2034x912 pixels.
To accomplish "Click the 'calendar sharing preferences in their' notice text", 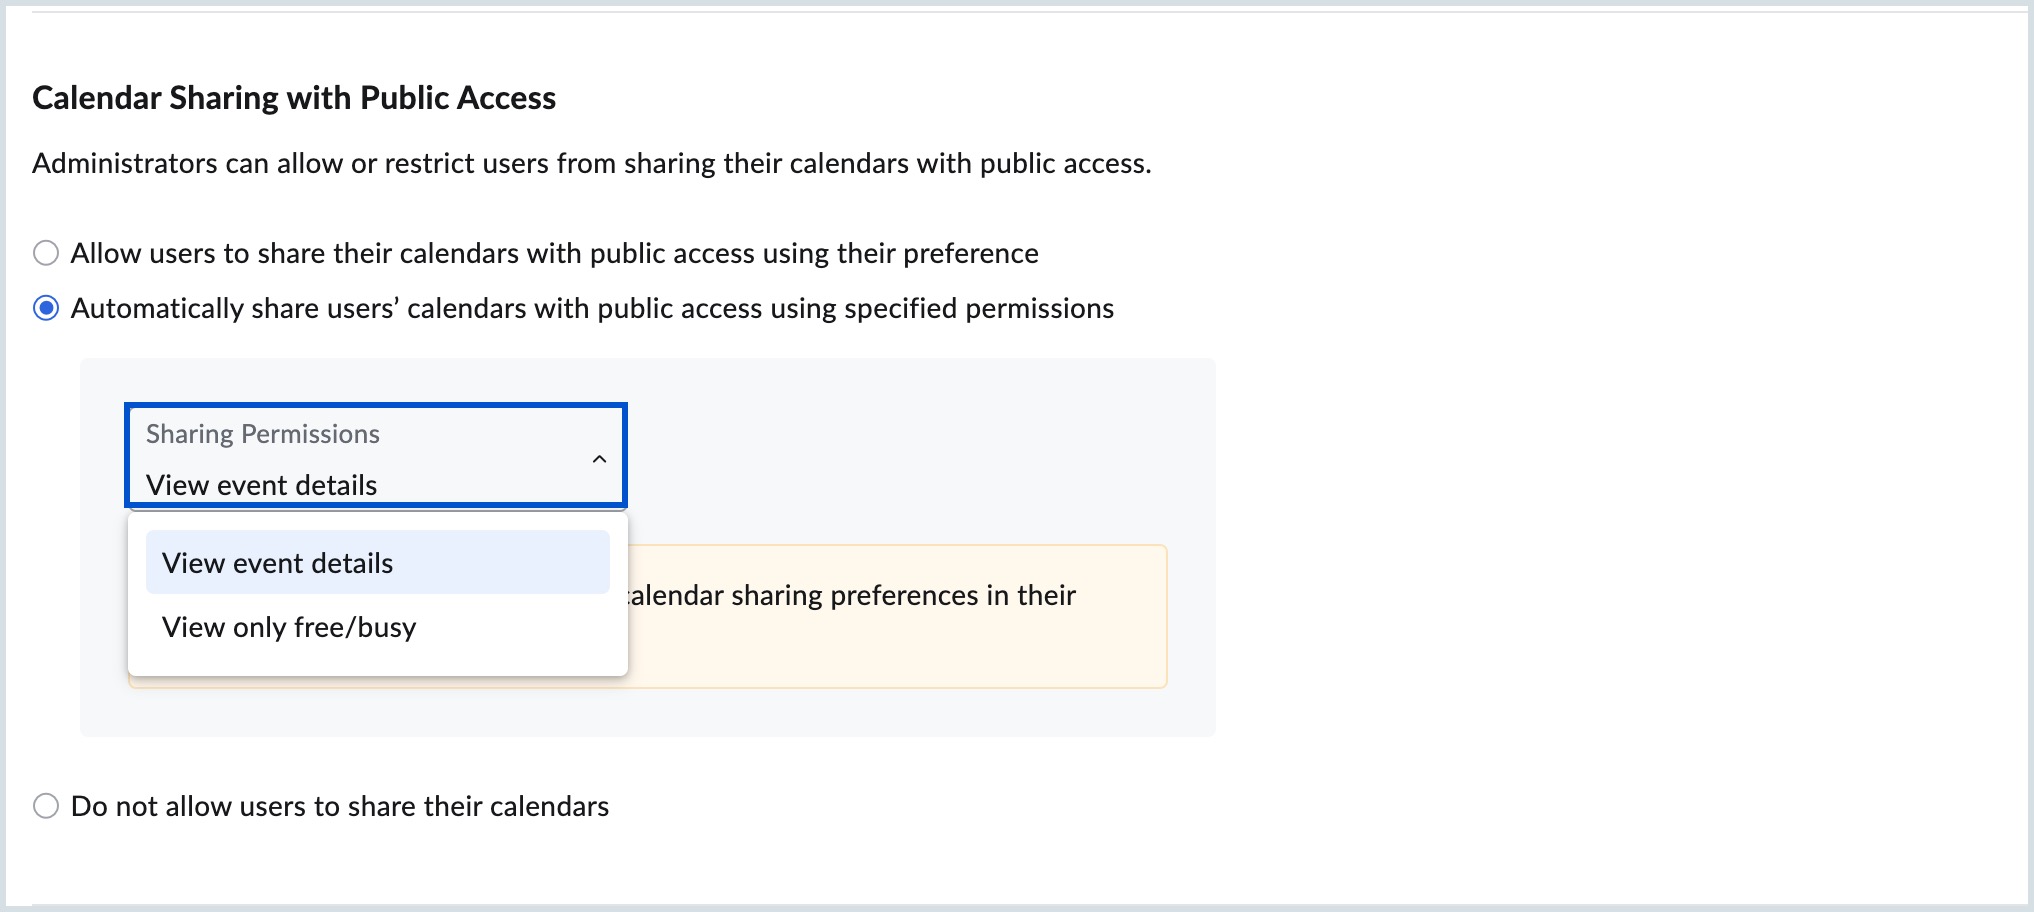I will (x=851, y=596).
